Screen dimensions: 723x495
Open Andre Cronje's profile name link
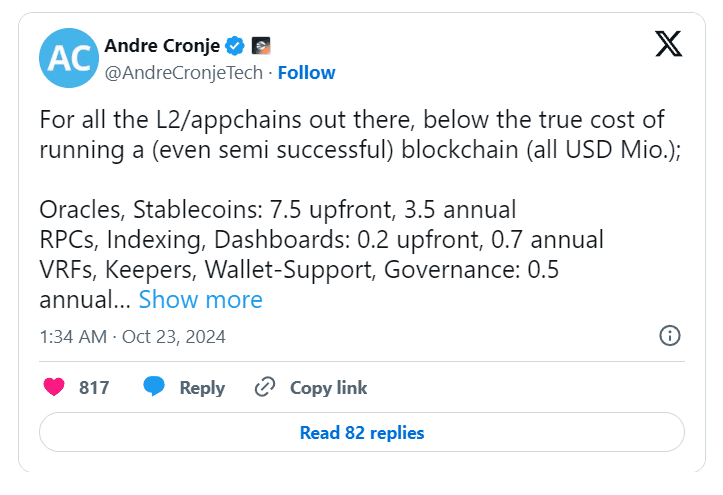[162, 46]
